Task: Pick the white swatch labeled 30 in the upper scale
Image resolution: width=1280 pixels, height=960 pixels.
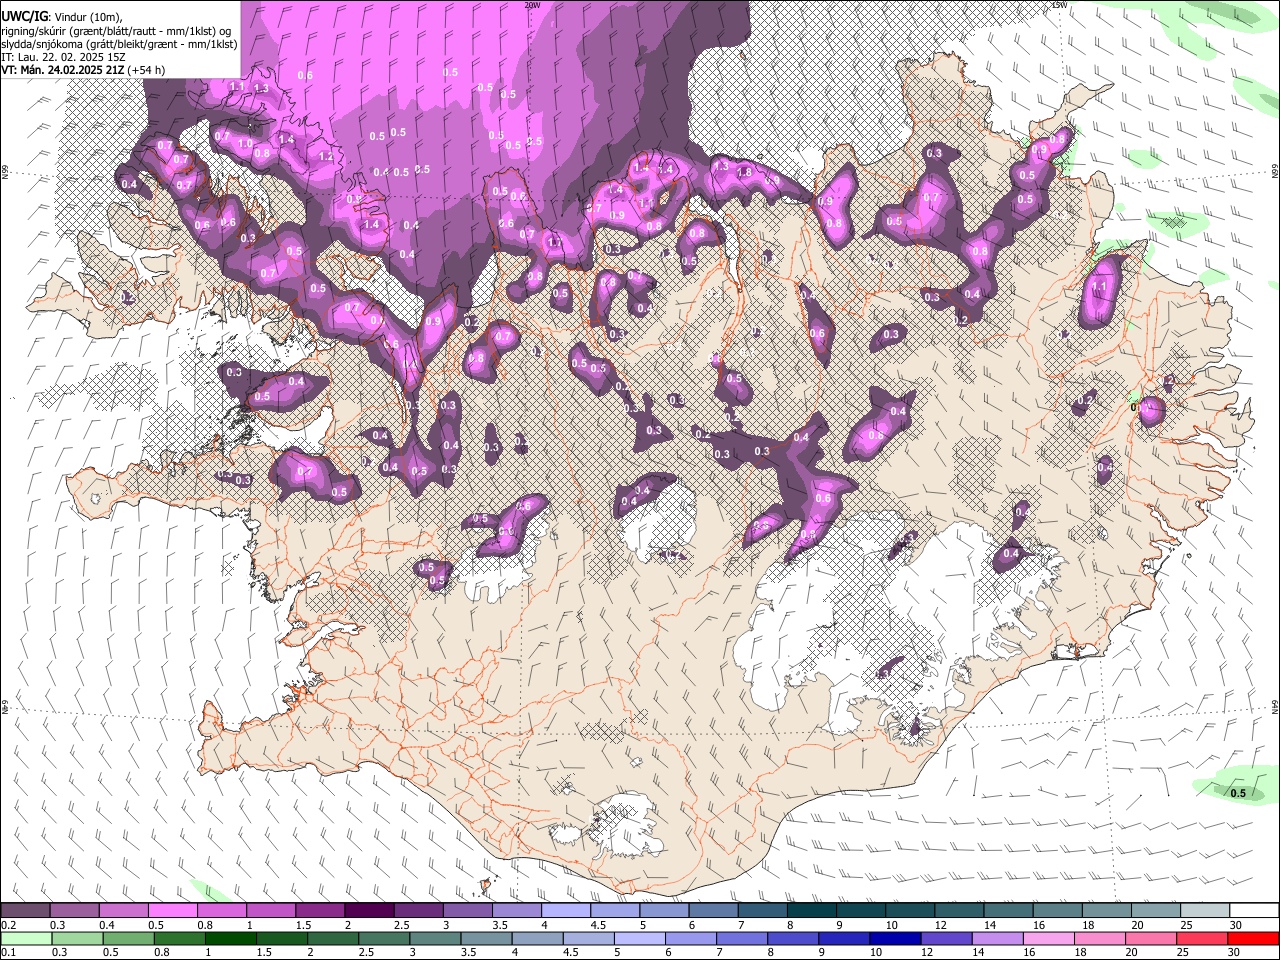Action: 1253,911
